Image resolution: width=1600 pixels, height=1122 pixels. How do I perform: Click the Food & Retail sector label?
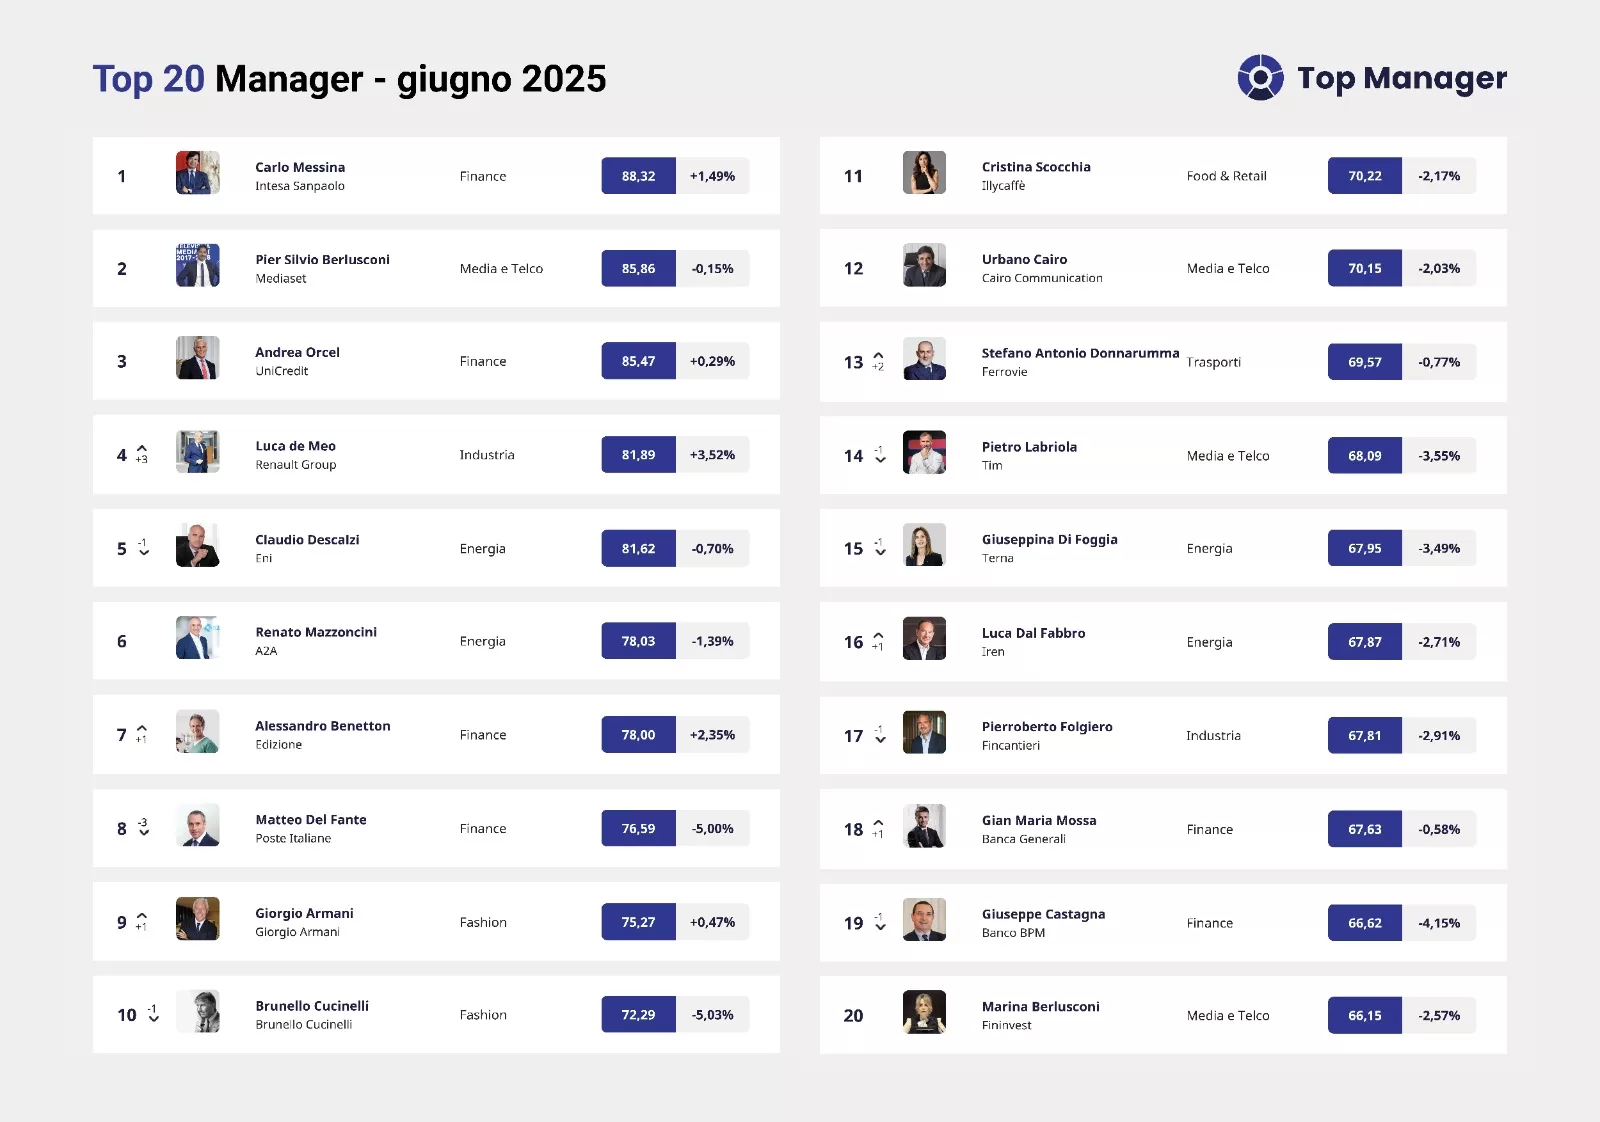(1226, 176)
